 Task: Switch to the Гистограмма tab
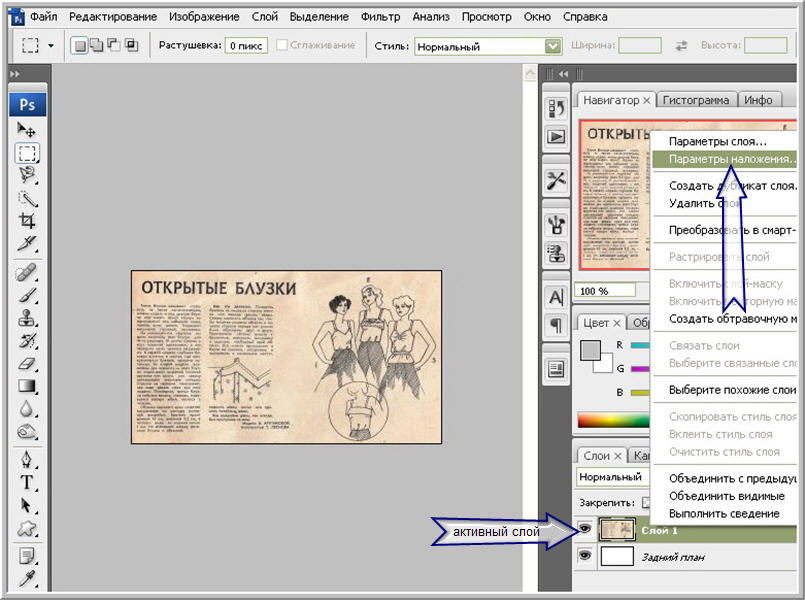(698, 100)
